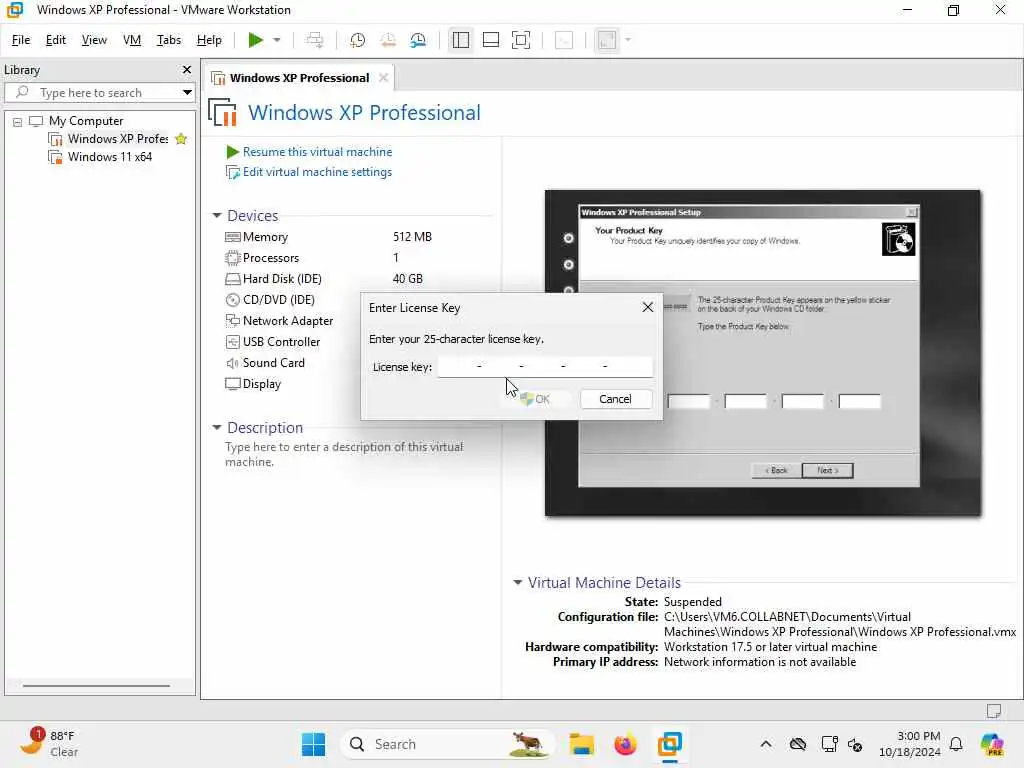The width and height of the screenshot is (1024, 768).
Task: Enter full screen mode icon
Action: (520, 40)
